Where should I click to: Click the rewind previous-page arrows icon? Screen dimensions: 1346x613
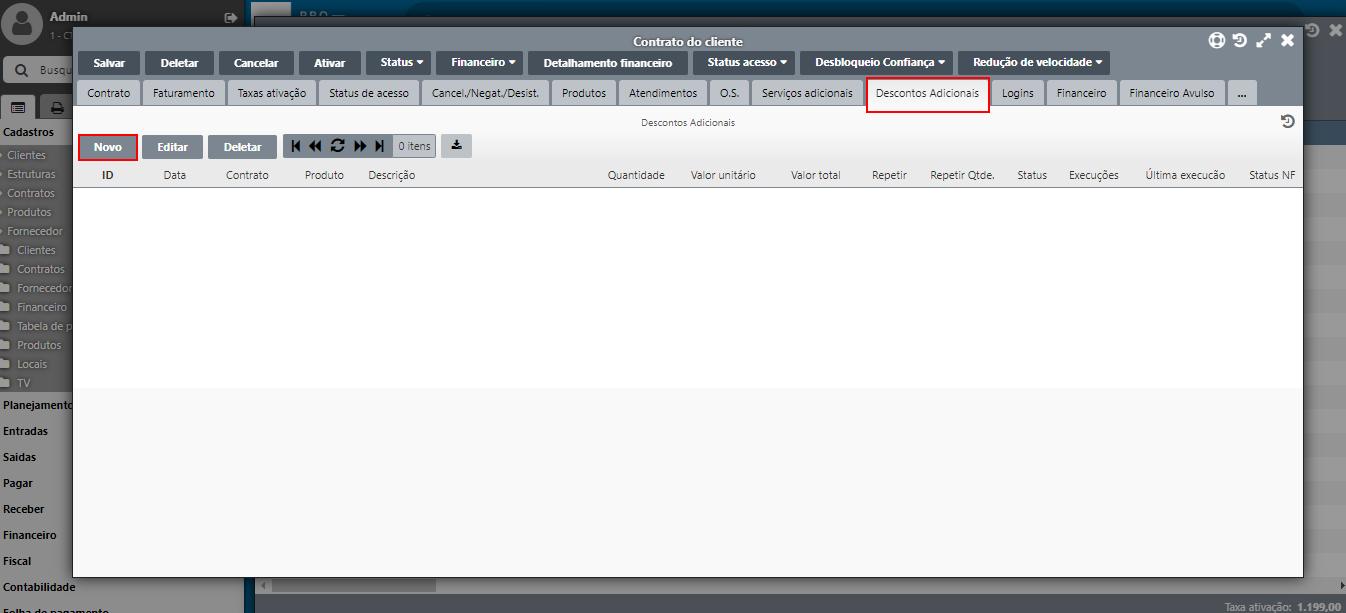point(315,146)
